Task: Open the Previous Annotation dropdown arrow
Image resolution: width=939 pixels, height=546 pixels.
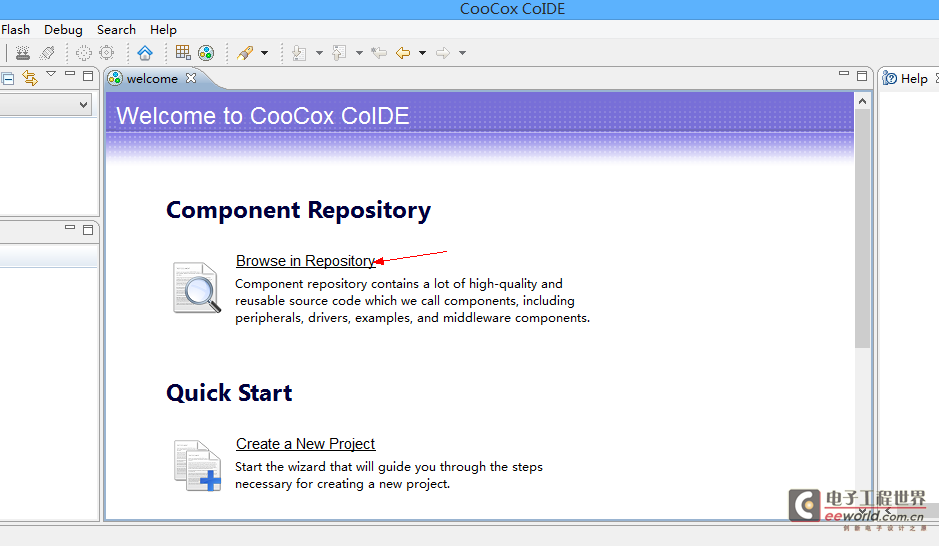Action: pyautogui.click(x=359, y=53)
